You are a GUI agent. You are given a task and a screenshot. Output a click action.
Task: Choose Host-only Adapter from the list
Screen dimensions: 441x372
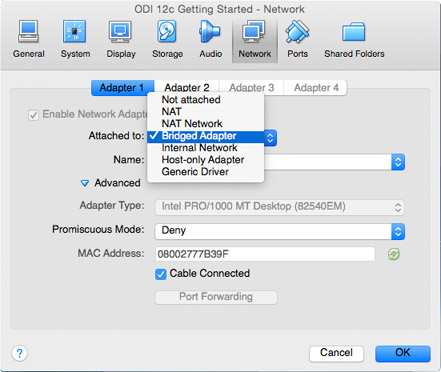click(x=206, y=160)
